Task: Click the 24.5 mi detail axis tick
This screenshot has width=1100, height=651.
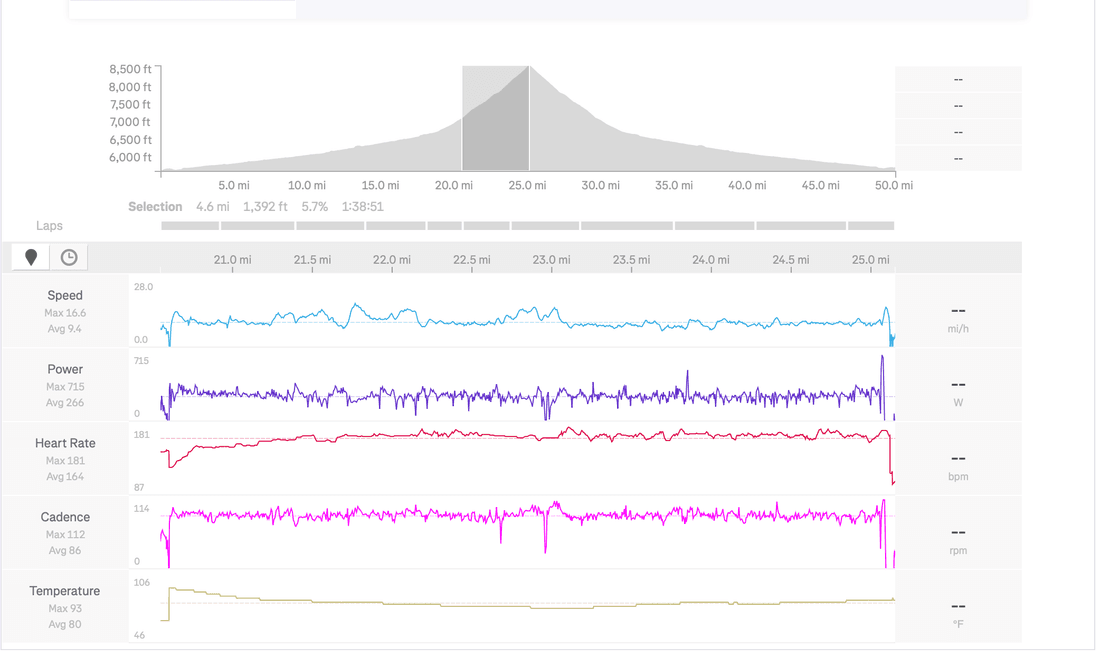Action: click(x=791, y=260)
